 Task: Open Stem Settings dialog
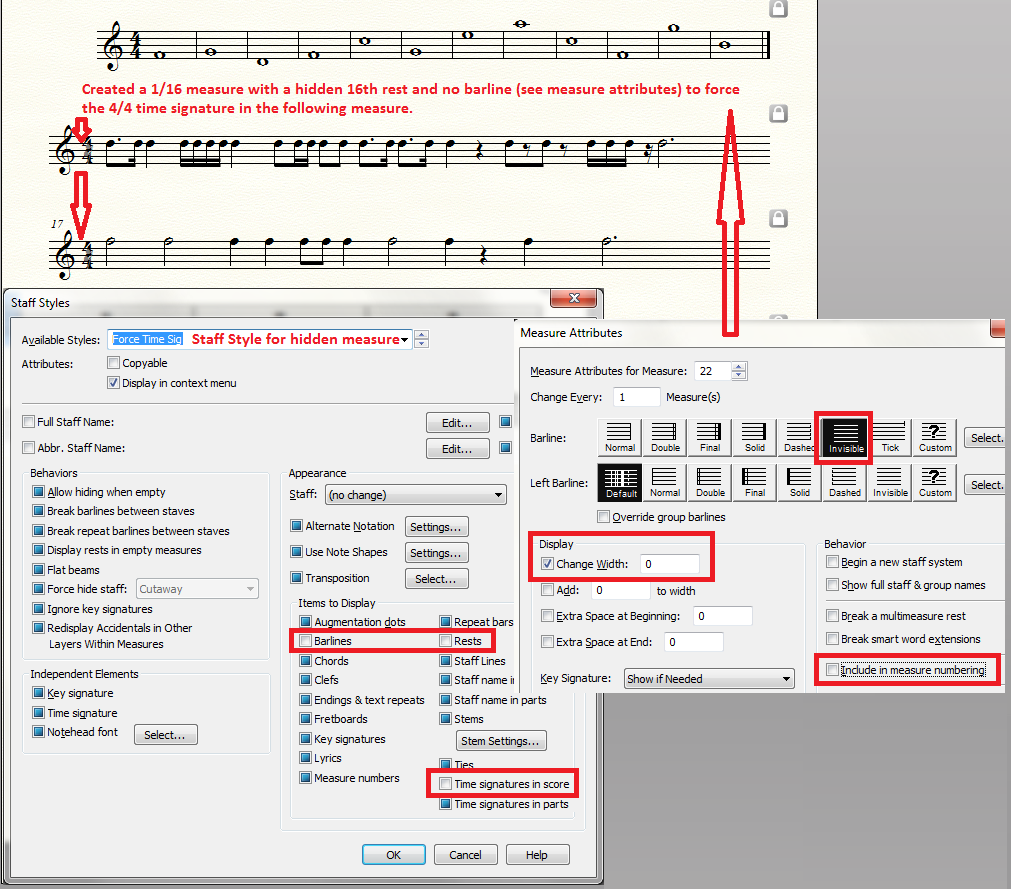(502, 741)
